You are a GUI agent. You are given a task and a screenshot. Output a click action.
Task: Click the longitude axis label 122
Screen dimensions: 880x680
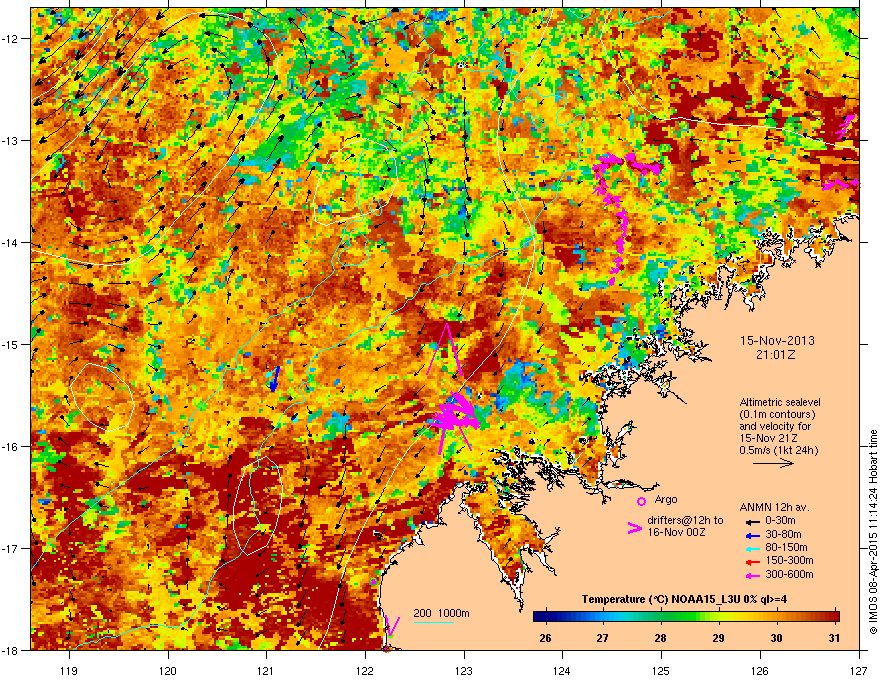365,670
